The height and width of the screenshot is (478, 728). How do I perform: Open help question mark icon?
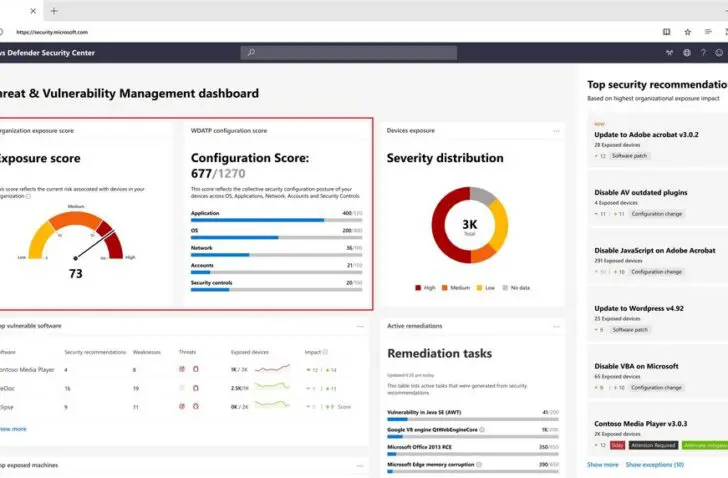pyautogui.click(x=703, y=52)
